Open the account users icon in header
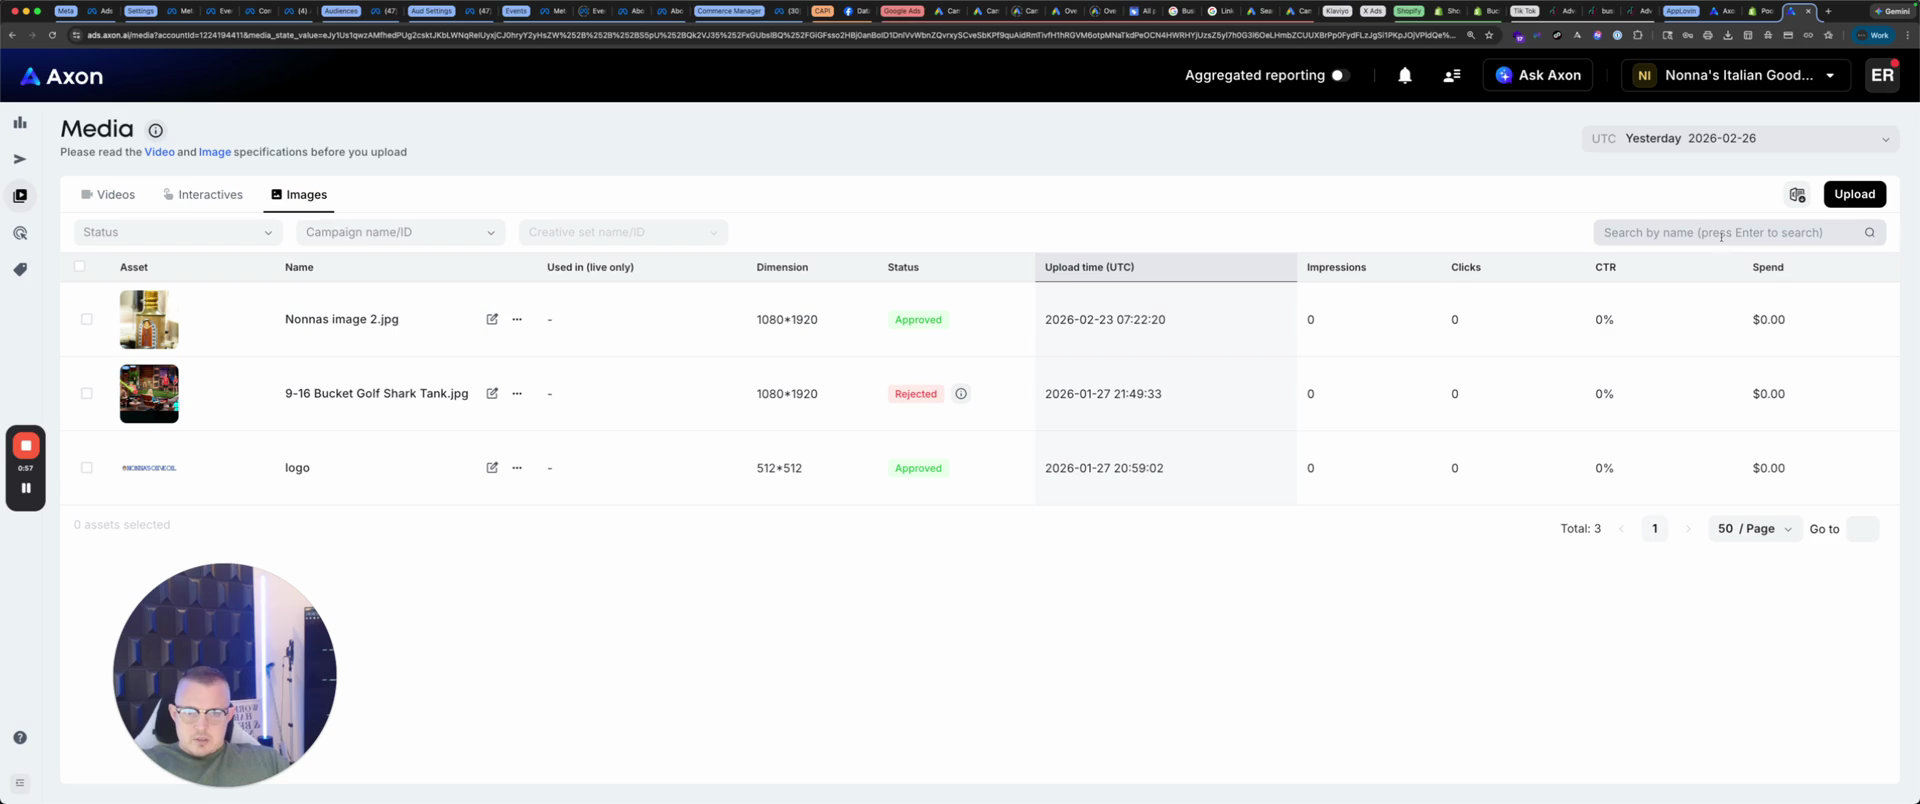The height and width of the screenshot is (804, 1920). click(x=1451, y=76)
